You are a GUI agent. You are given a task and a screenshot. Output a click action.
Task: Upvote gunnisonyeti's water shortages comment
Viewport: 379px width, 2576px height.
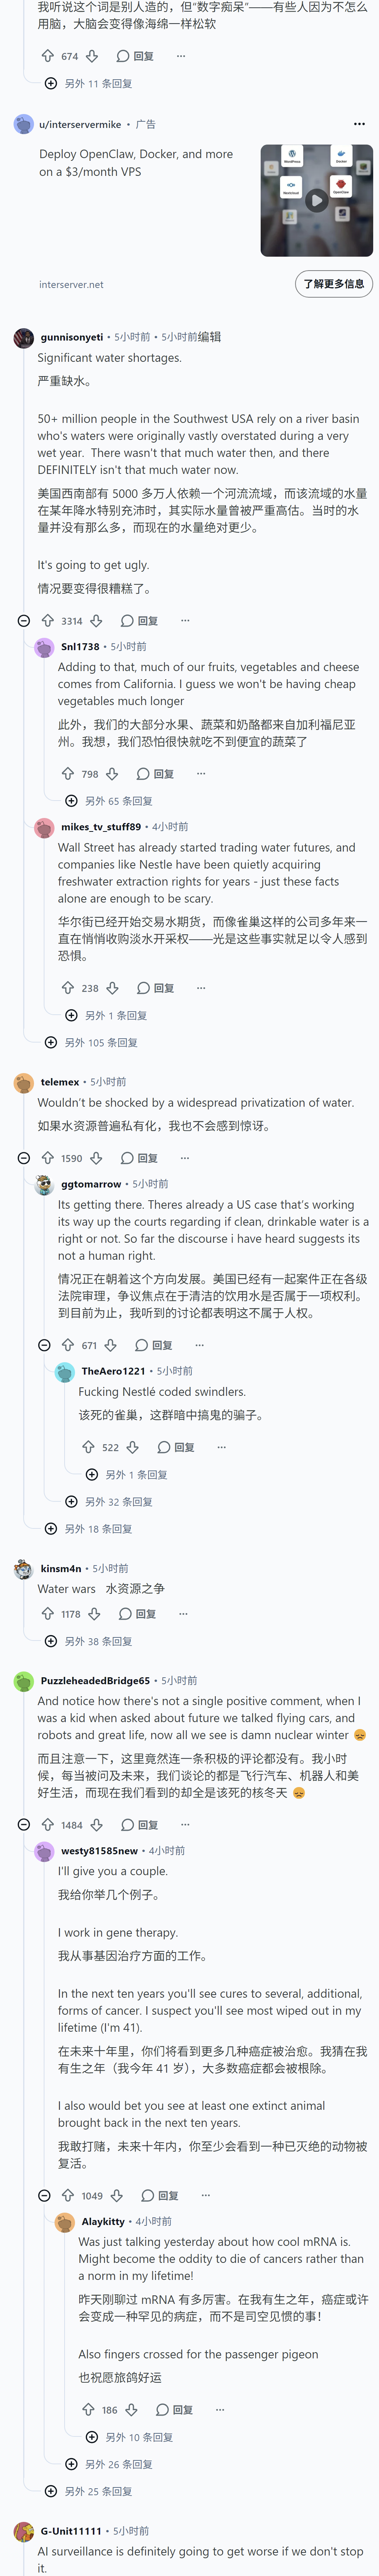[x=47, y=621]
